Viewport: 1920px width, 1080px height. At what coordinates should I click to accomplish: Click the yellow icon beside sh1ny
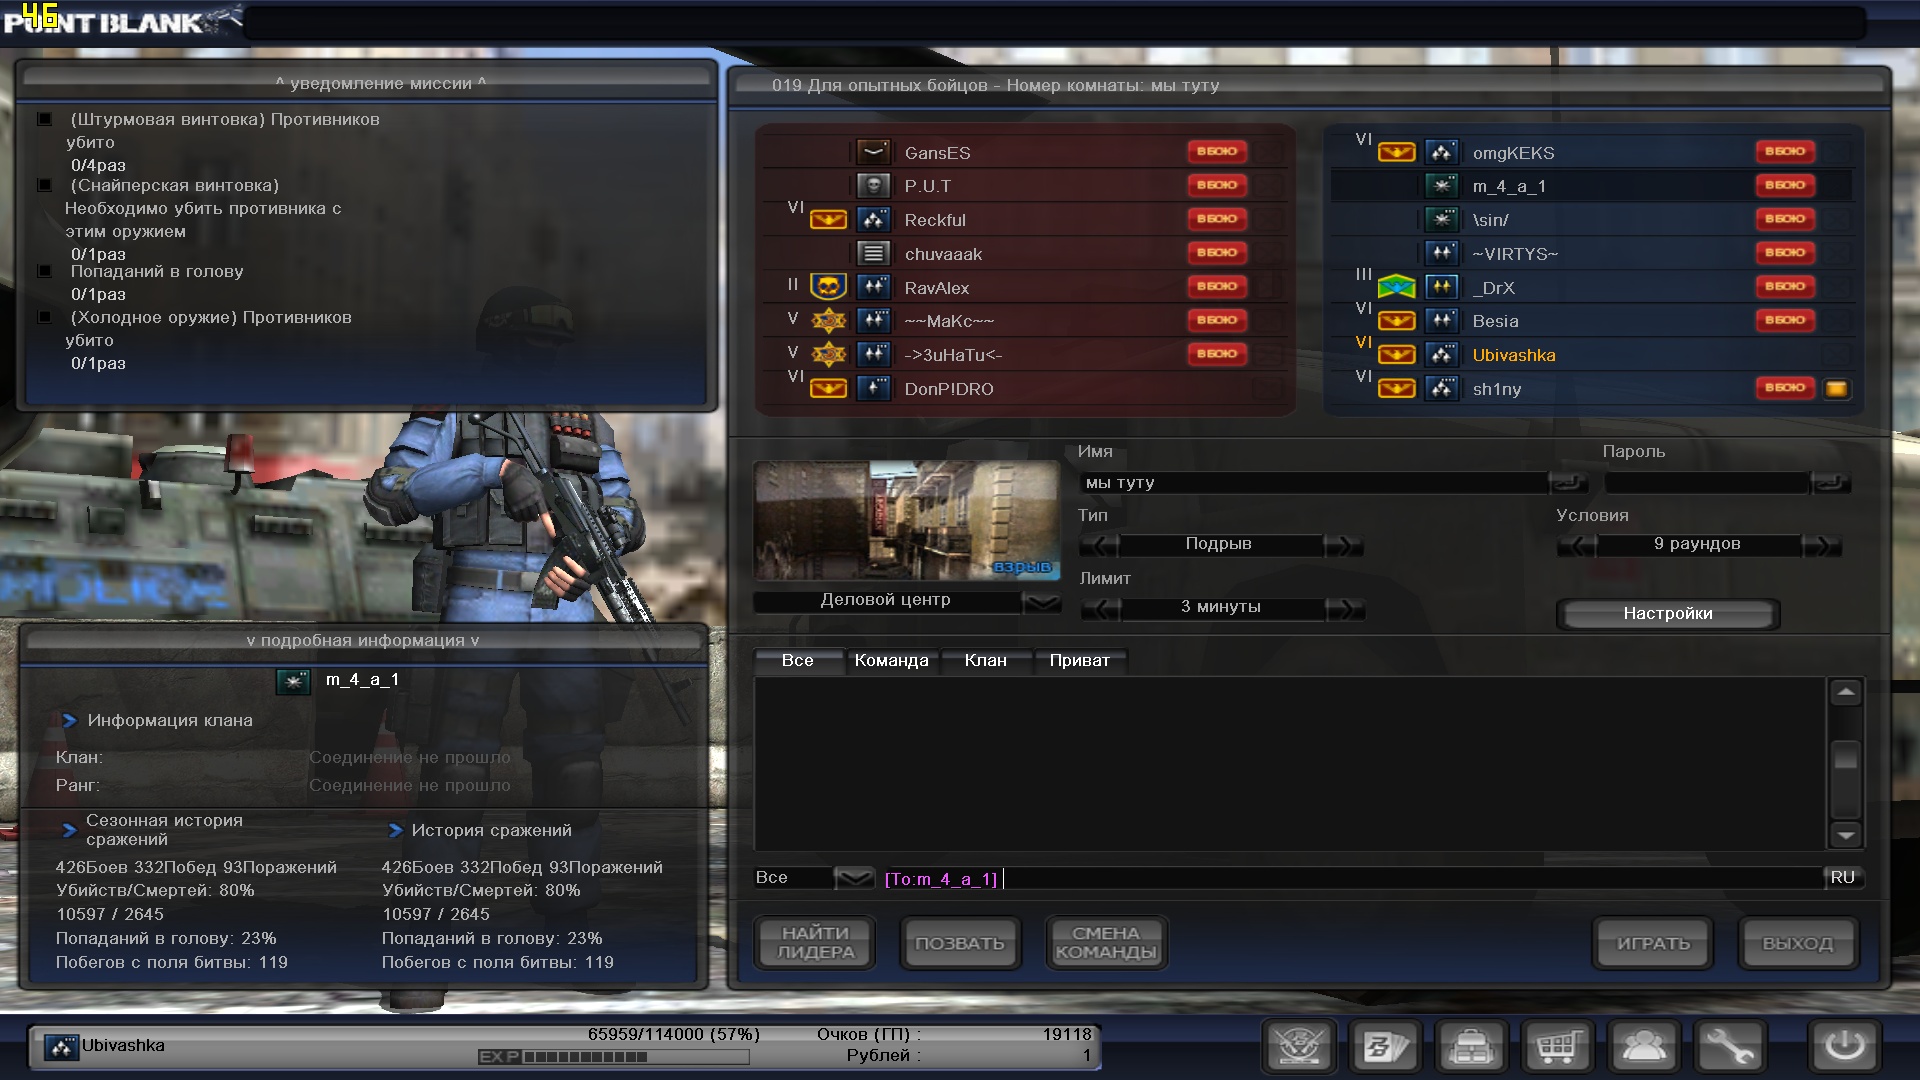click(1836, 389)
